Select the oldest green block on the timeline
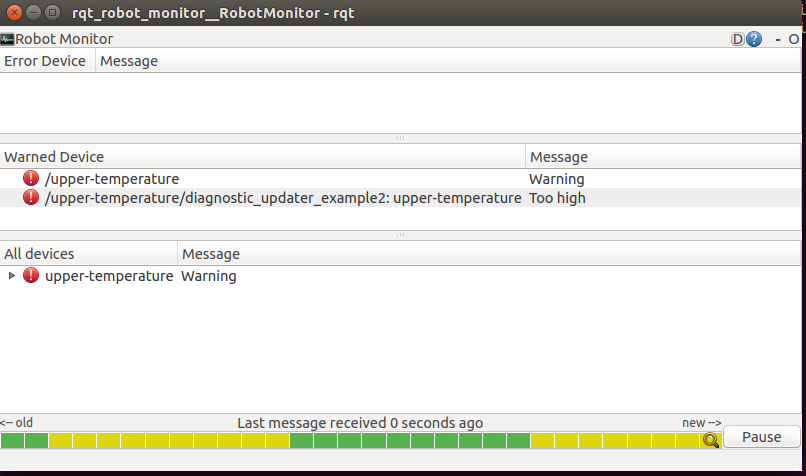 12,441
